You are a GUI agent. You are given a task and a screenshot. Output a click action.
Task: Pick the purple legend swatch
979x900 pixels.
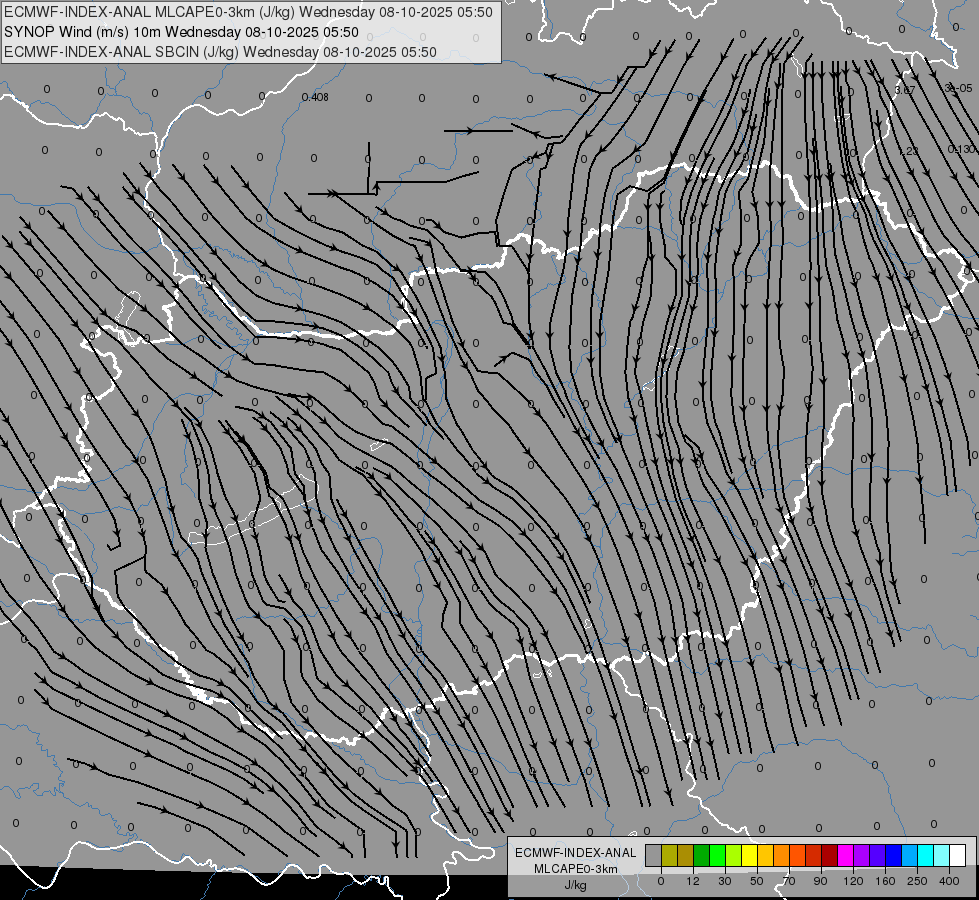(862, 856)
